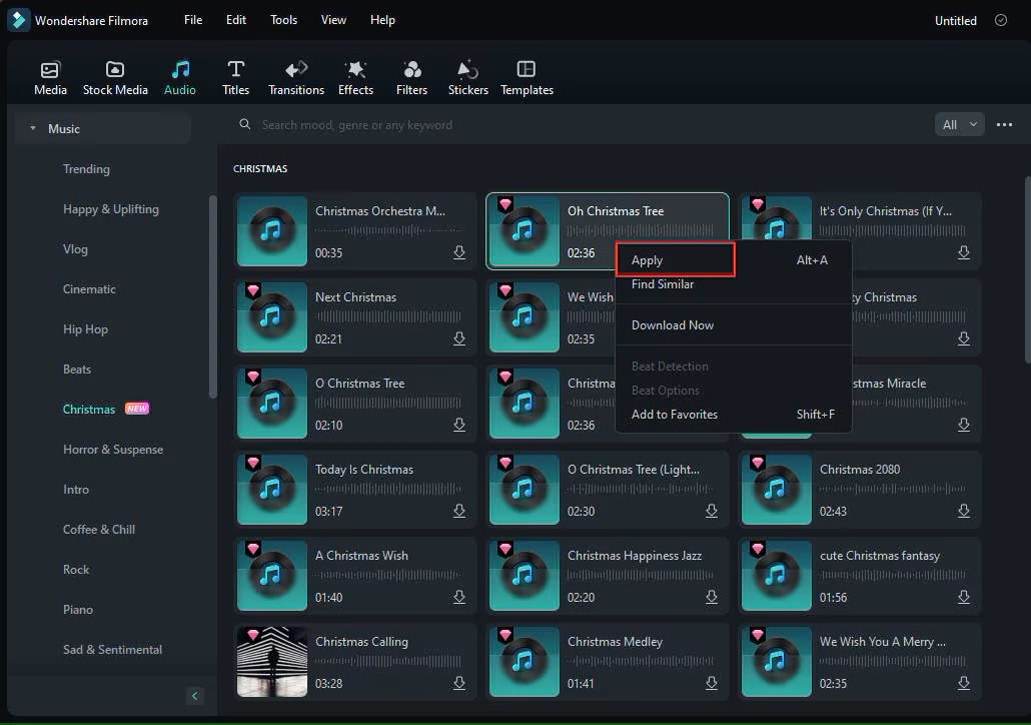Image resolution: width=1031 pixels, height=725 pixels.
Task: Download the Christmas Calling track
Action: [459, 683]
